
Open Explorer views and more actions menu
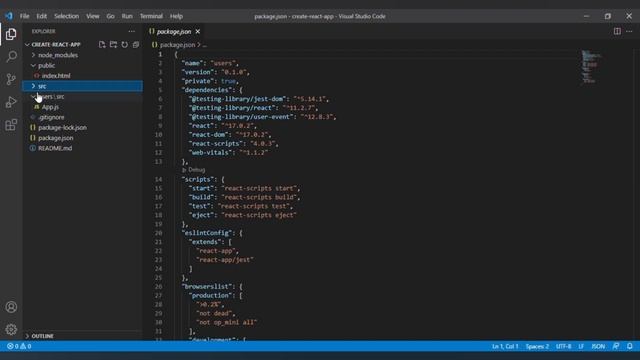131,31
